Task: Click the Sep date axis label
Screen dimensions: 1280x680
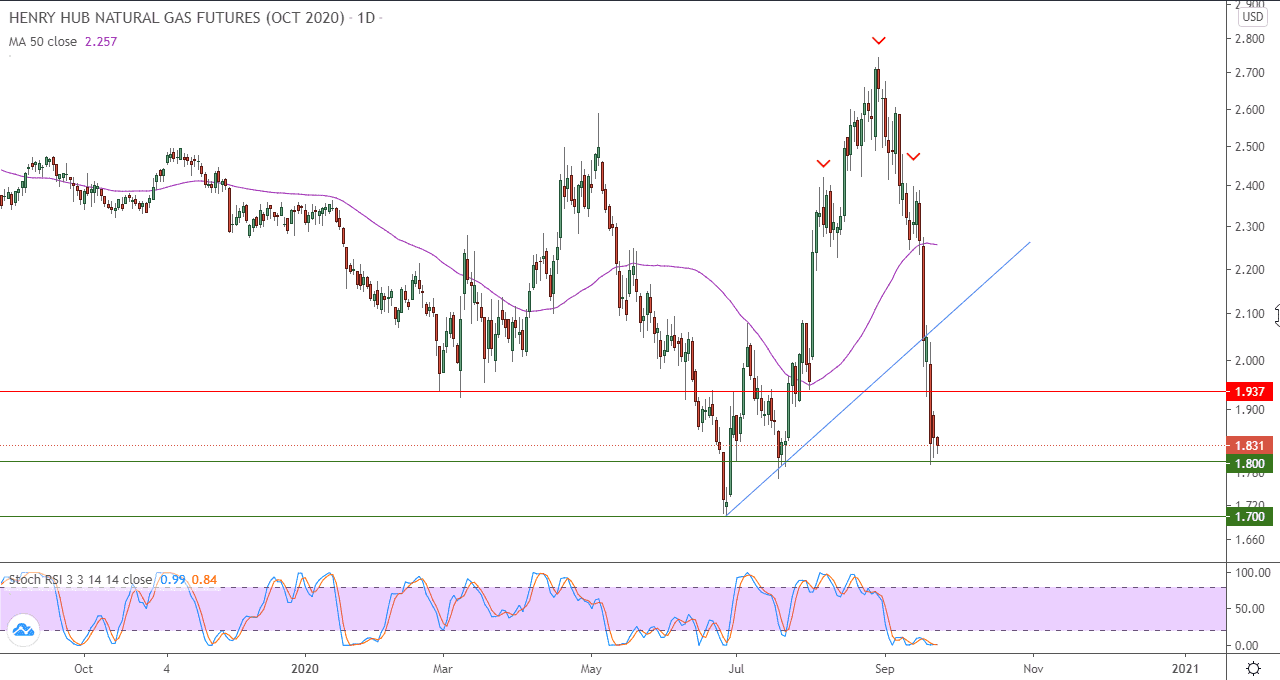Action: click(x=884, y=668)
